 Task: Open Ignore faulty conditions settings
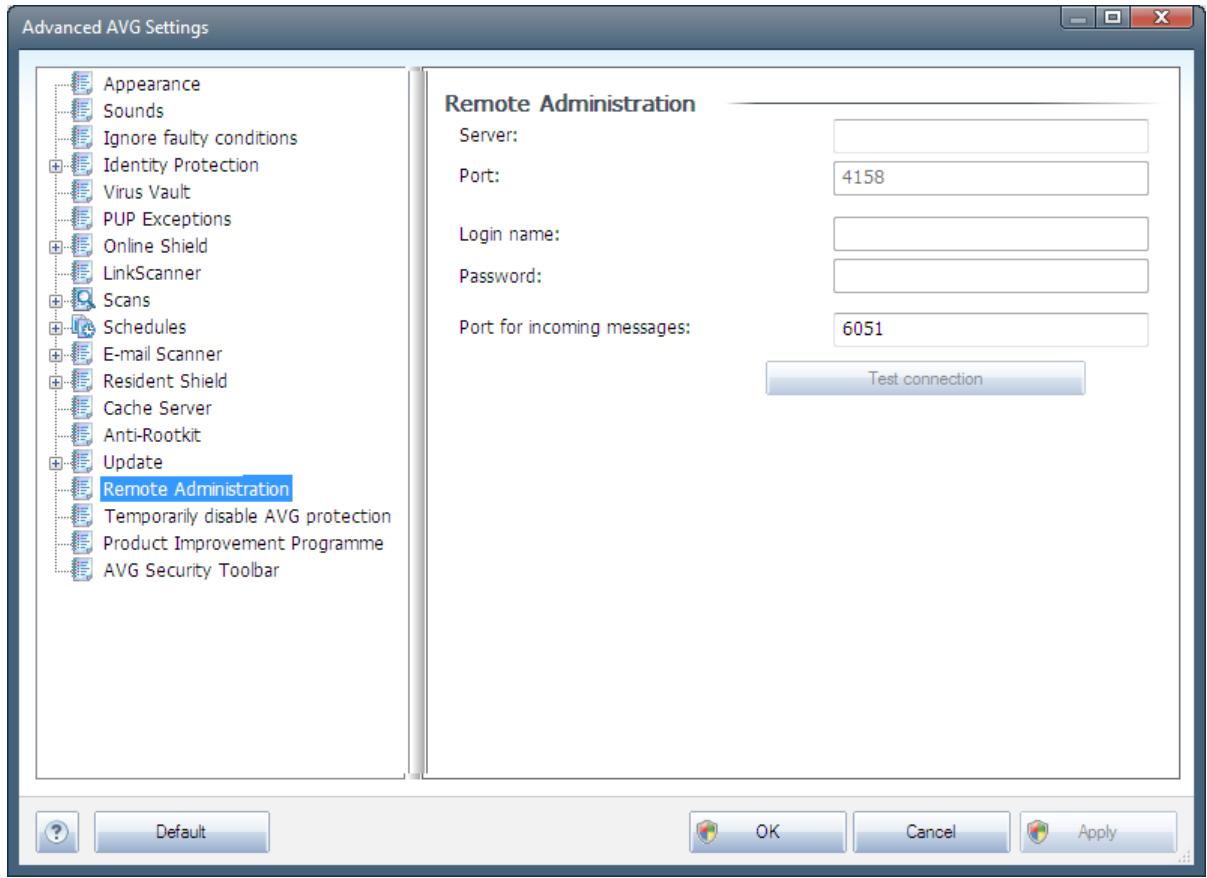tap(200, 138)
